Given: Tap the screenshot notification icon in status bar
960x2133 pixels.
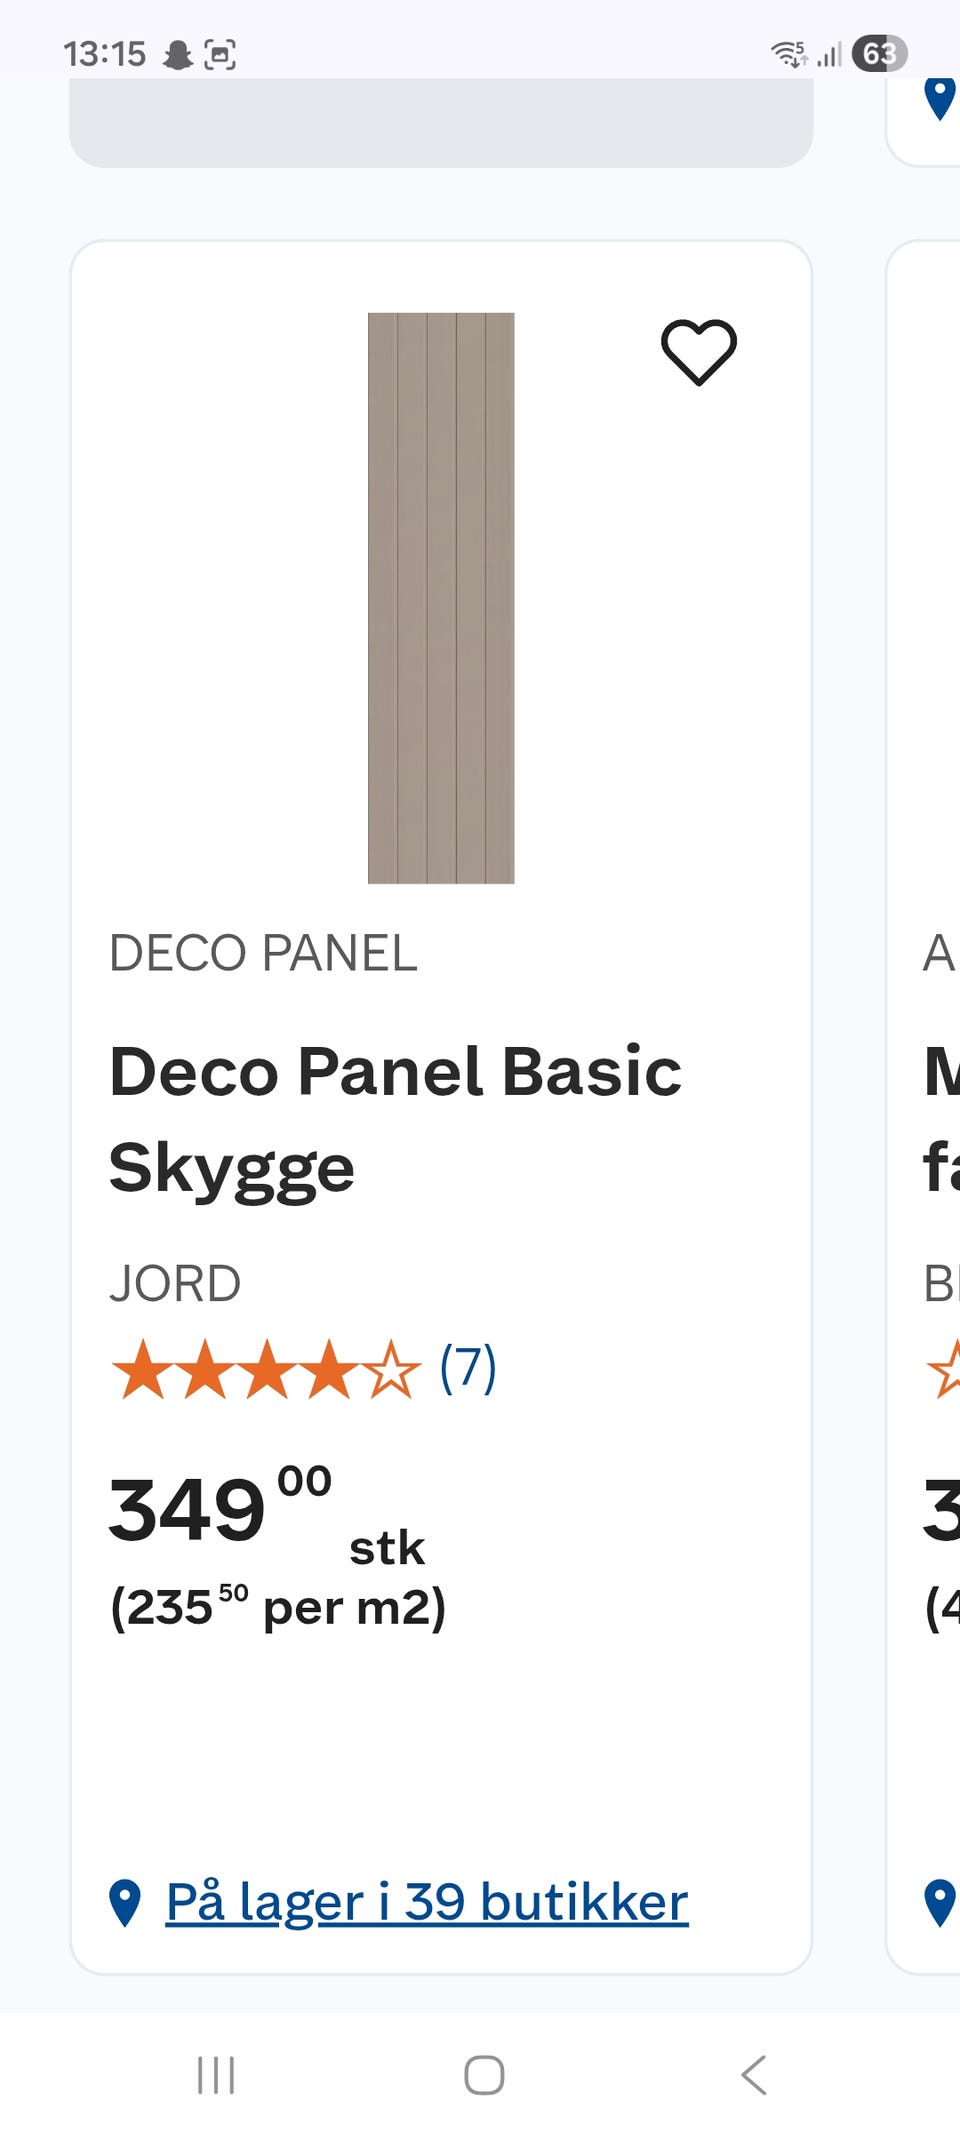Looking at the screenshot, I should (220, 54).
